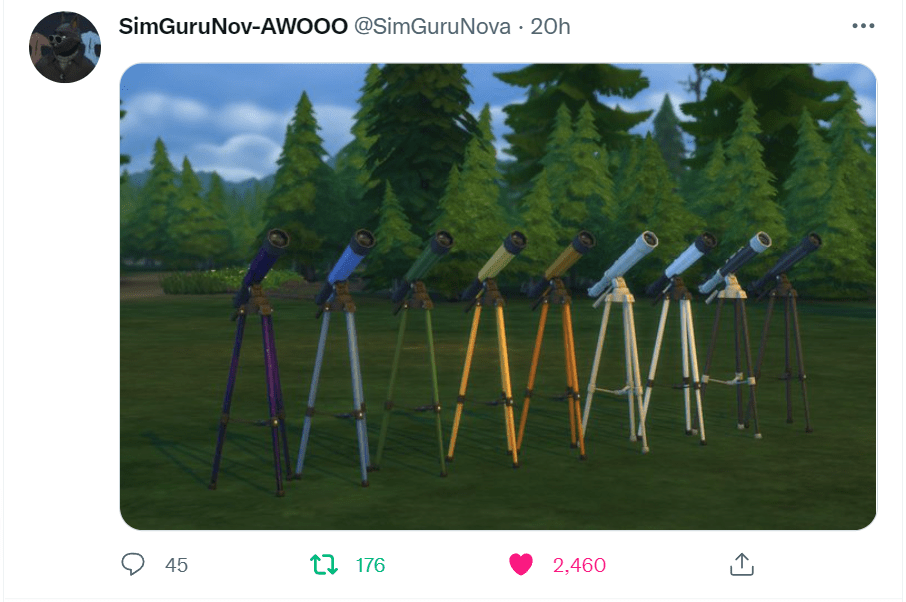Click the rightmost black telescope

[x=786, y=329]
